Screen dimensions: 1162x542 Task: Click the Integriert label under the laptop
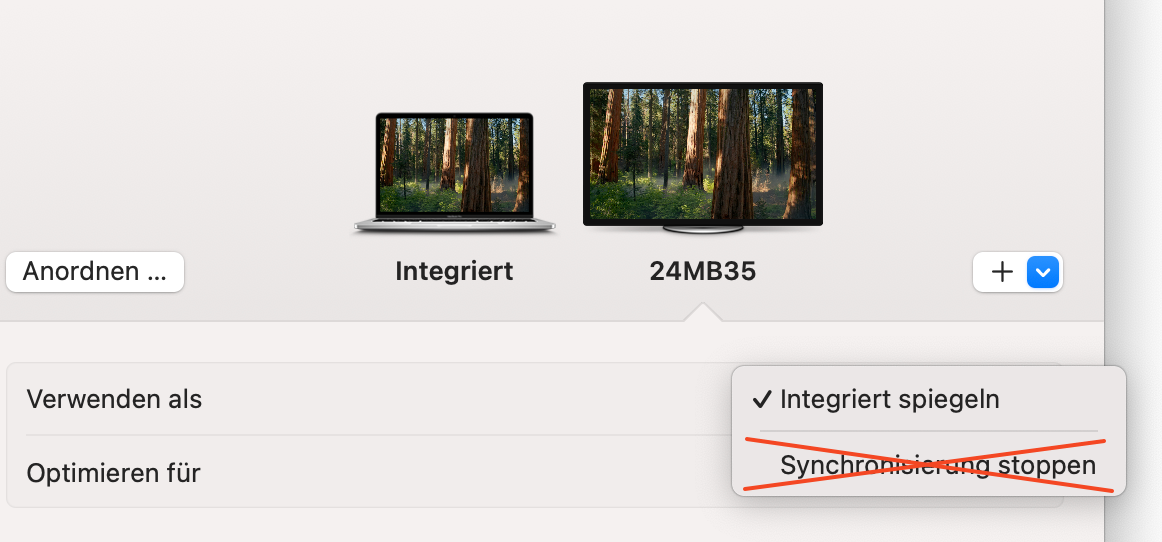(454, 271)
